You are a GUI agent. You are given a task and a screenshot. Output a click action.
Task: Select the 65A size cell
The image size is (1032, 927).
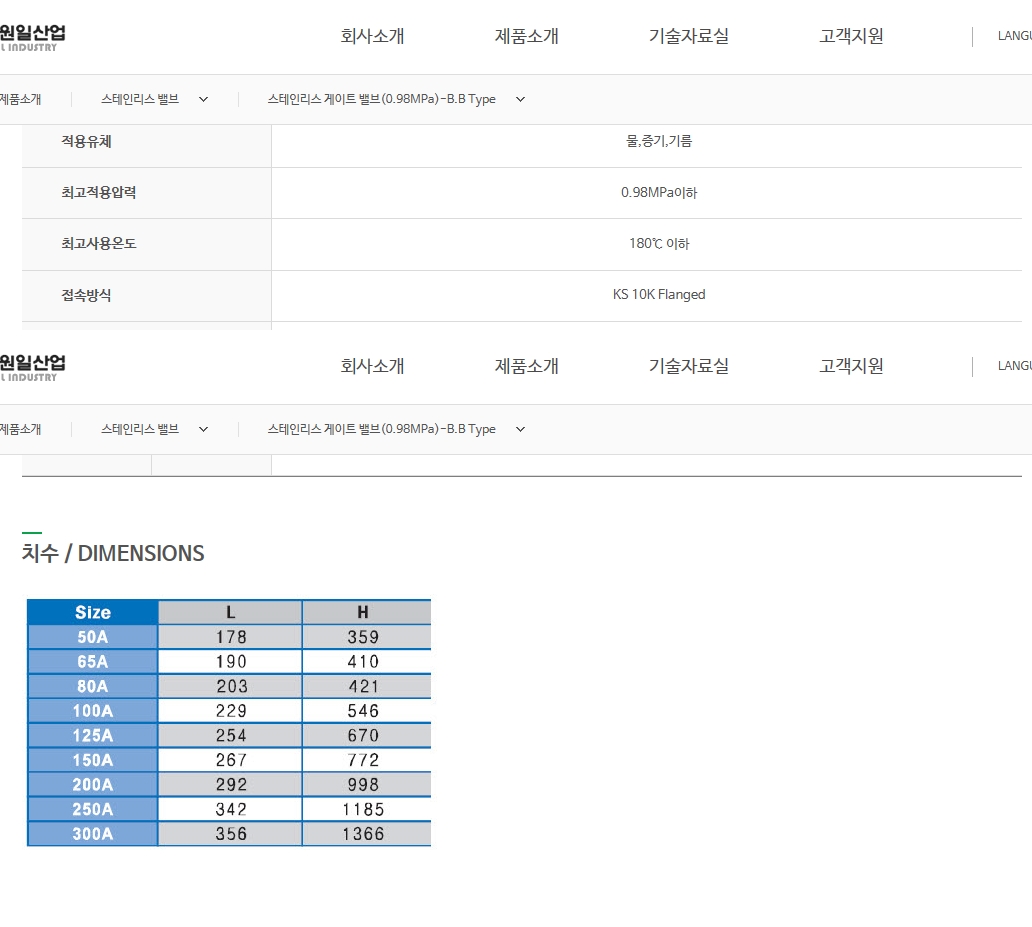point(93,662)
